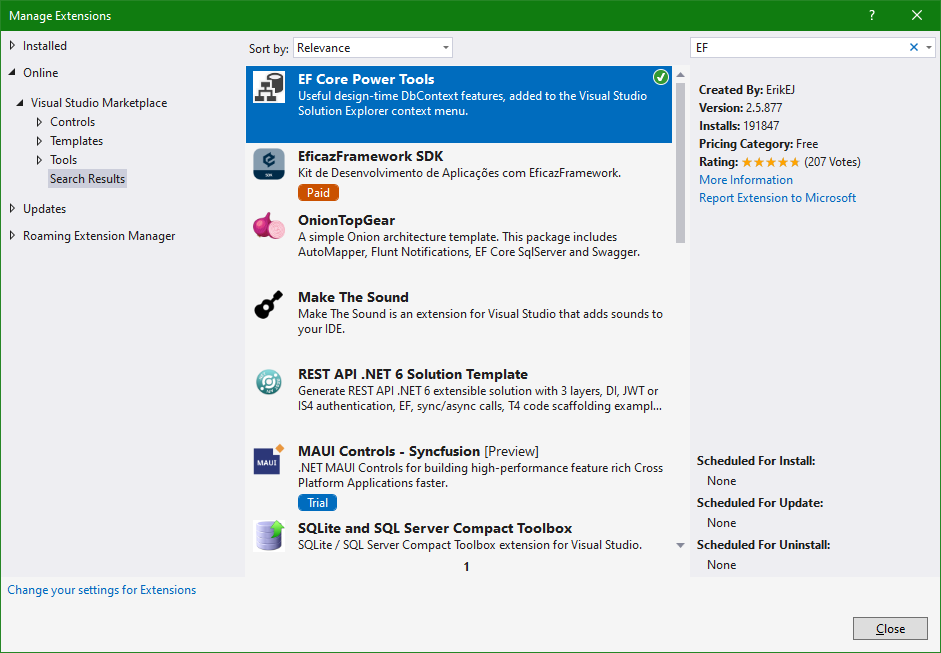Select the Make The Sound title
This screenshot has width=941, height=653.
coord(353,297)
